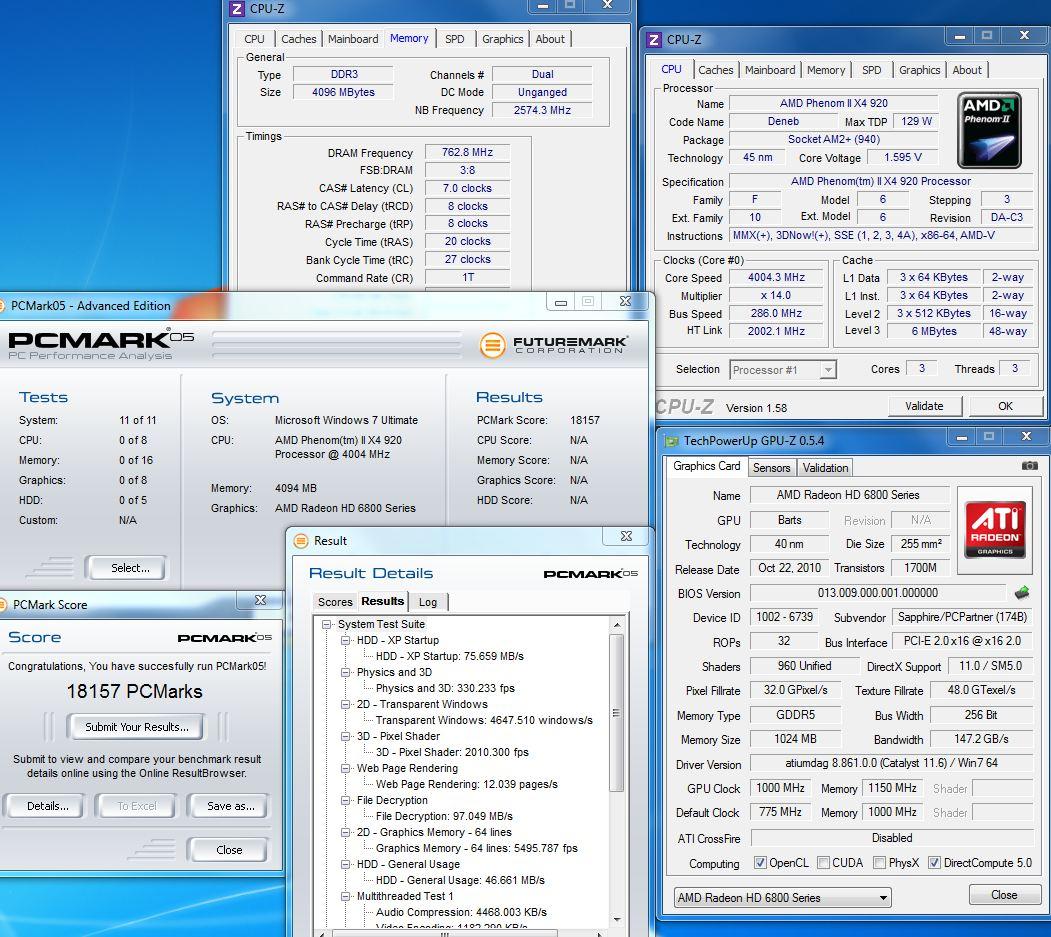Collapse the 3D - Pixel Shader node
Viewport: 1051px width, 937px height.
pyautogui.click(x=346, y=736)
